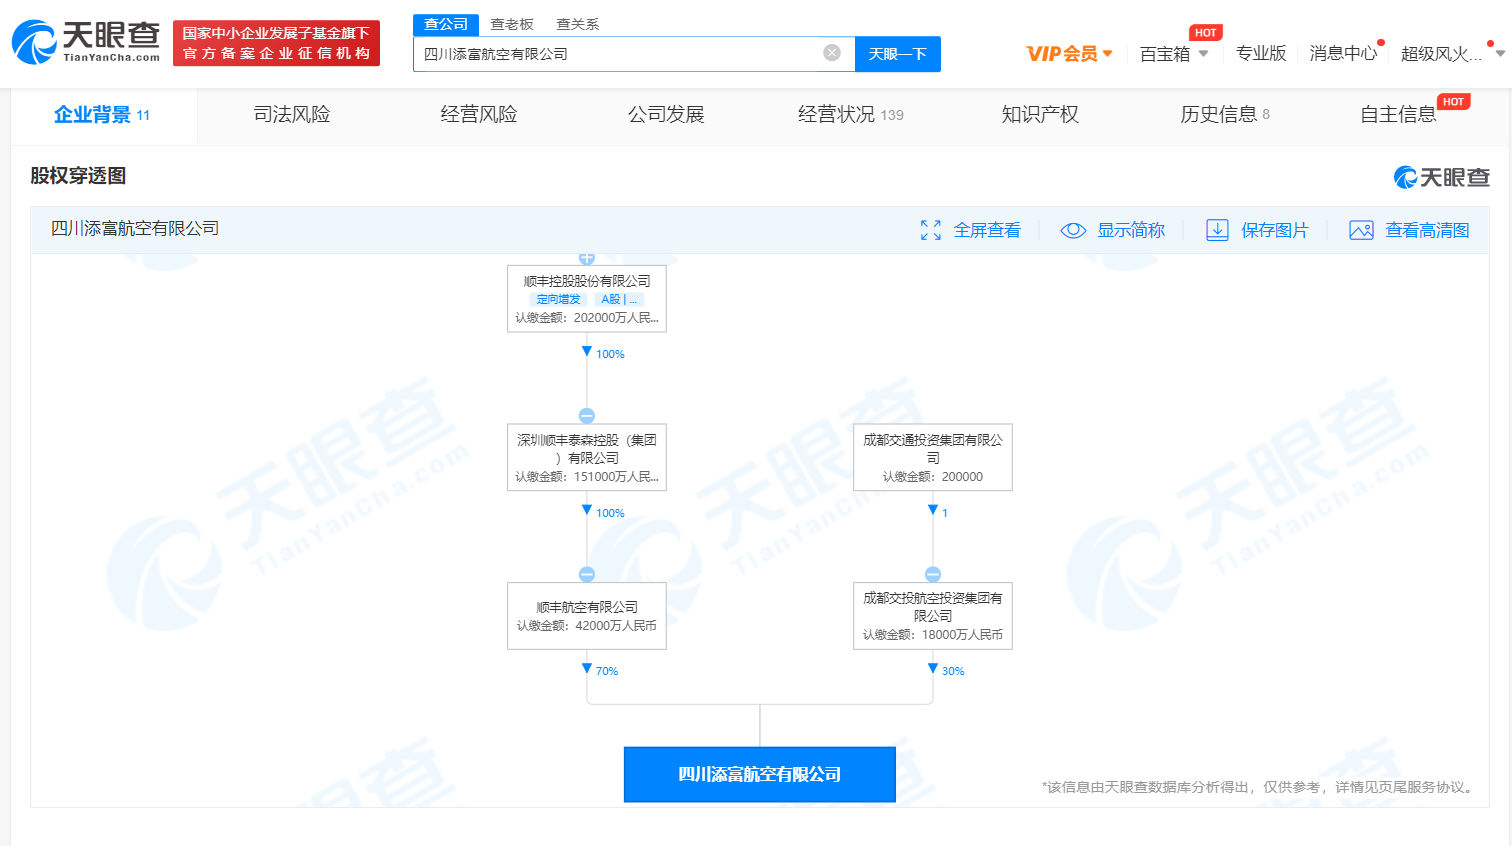Screen dimensions: 1512x846
Task: Click the 深圳顺丰泰森控股 company node
Action: click(587, 457)
